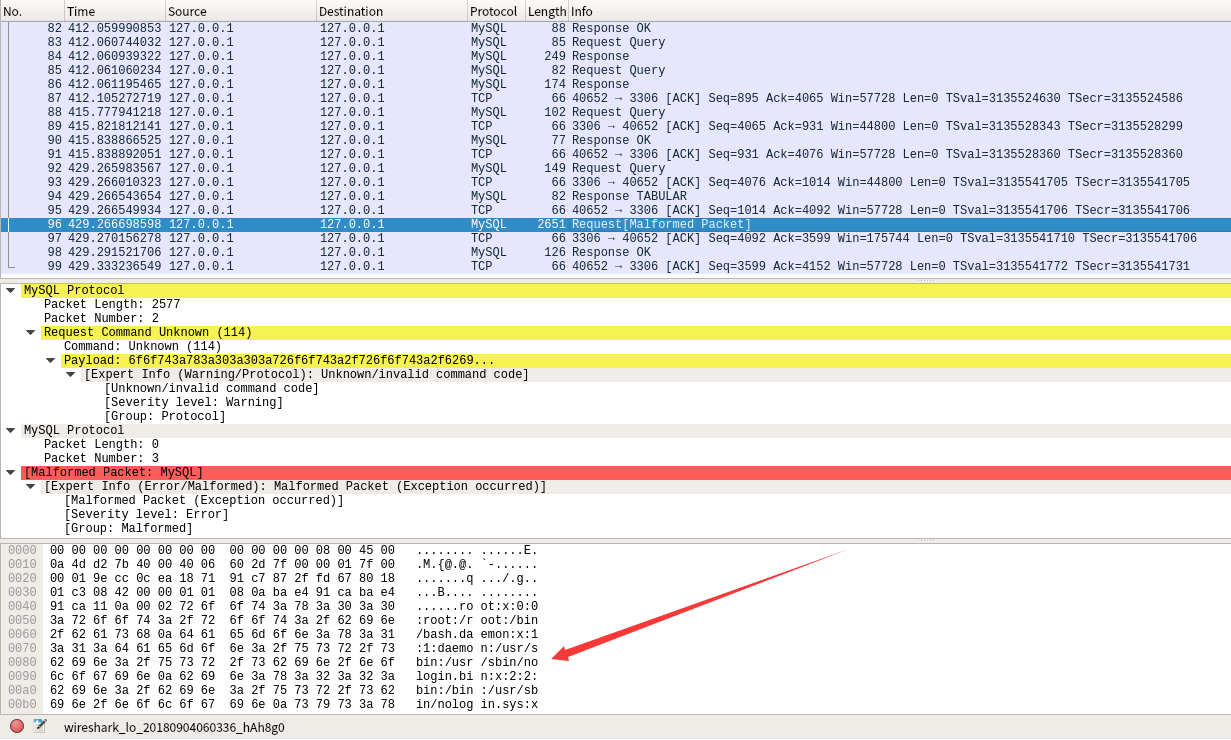Click the red expert information indicator
This screenshot has height=740, width=1231.
click(x=17, y=726)
